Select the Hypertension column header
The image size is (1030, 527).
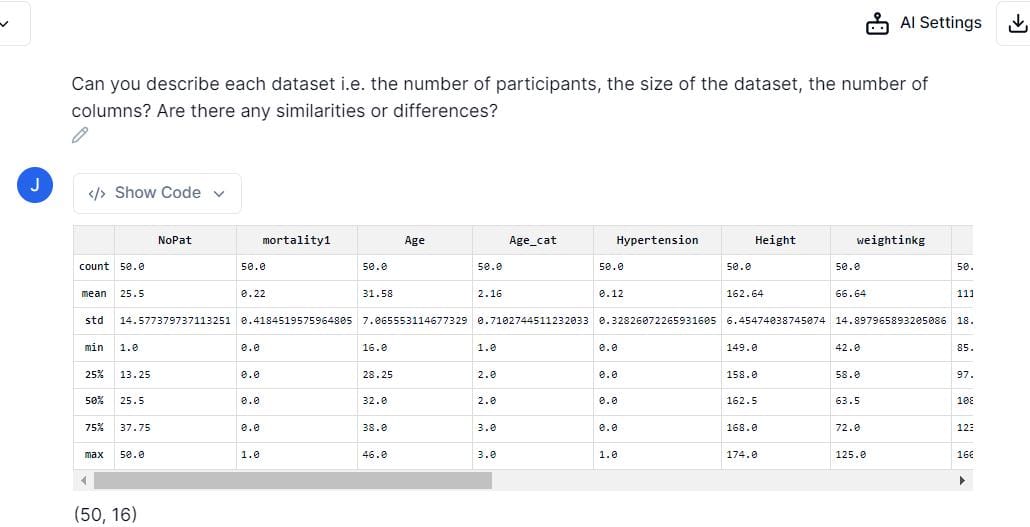click(657, 241)
